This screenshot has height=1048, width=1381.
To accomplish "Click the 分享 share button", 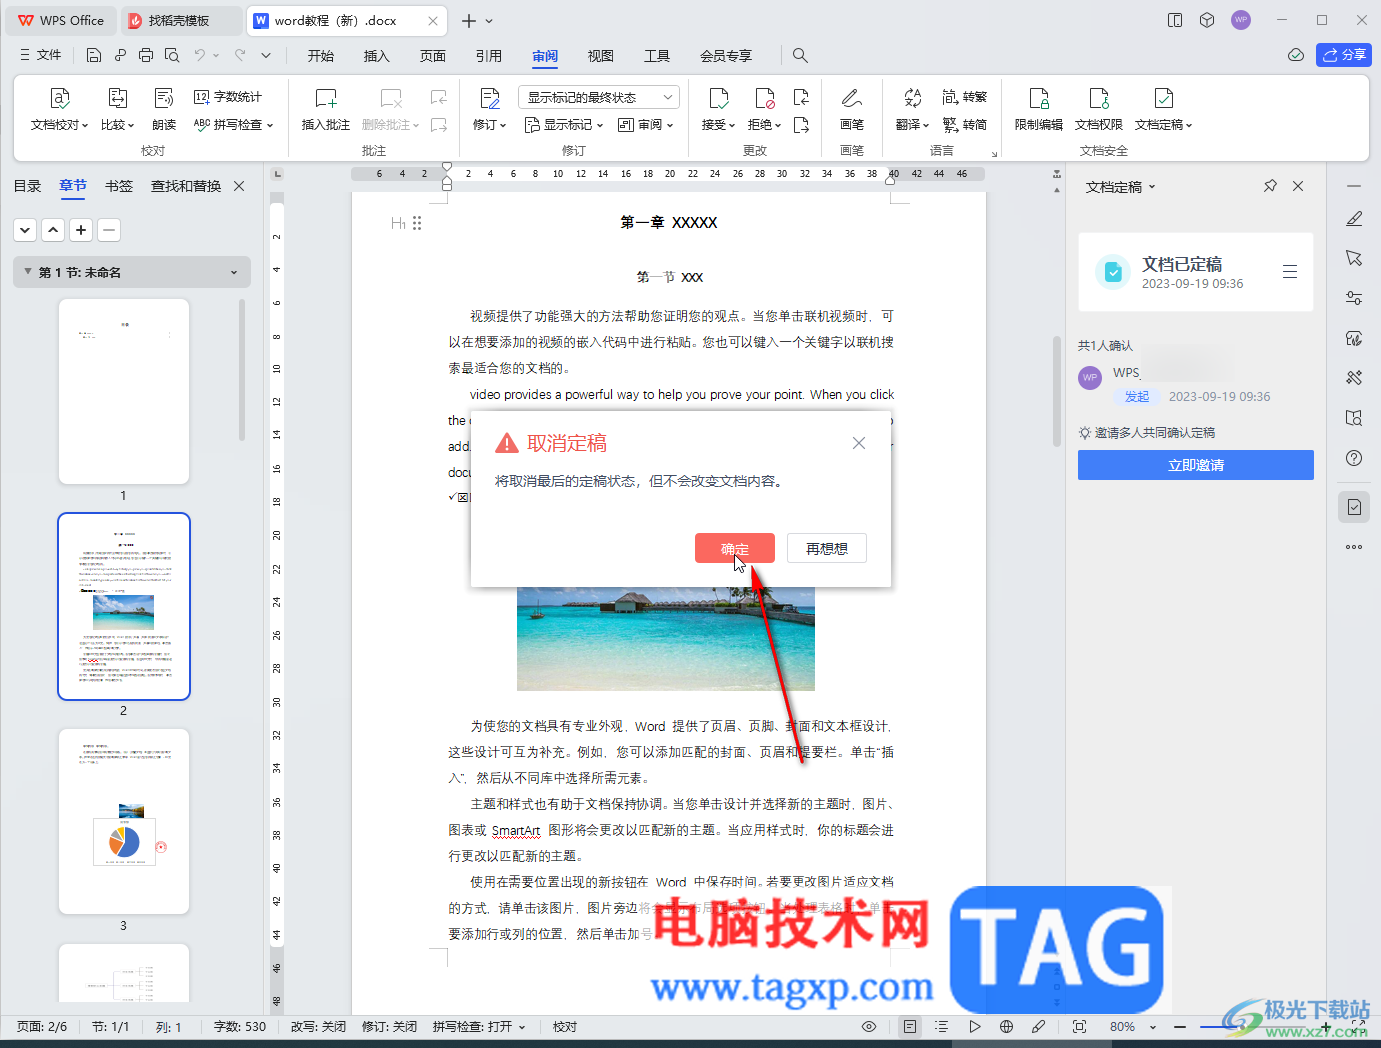I will point(1344,55).
